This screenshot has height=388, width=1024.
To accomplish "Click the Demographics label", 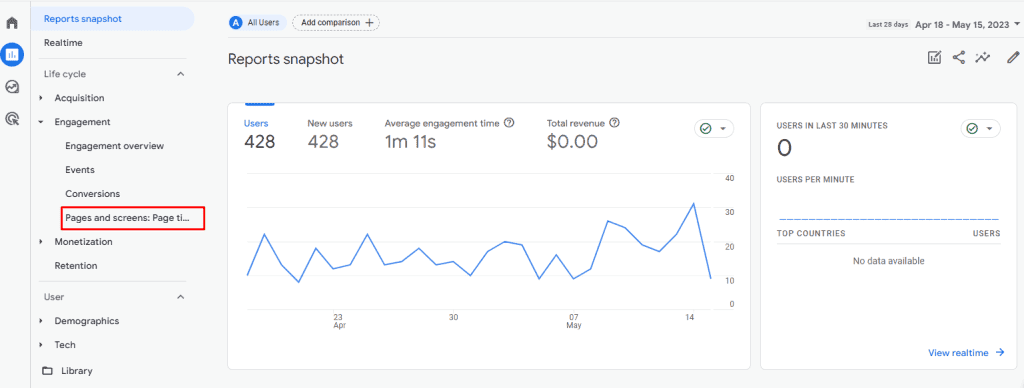I will click(x=87, y=321).
